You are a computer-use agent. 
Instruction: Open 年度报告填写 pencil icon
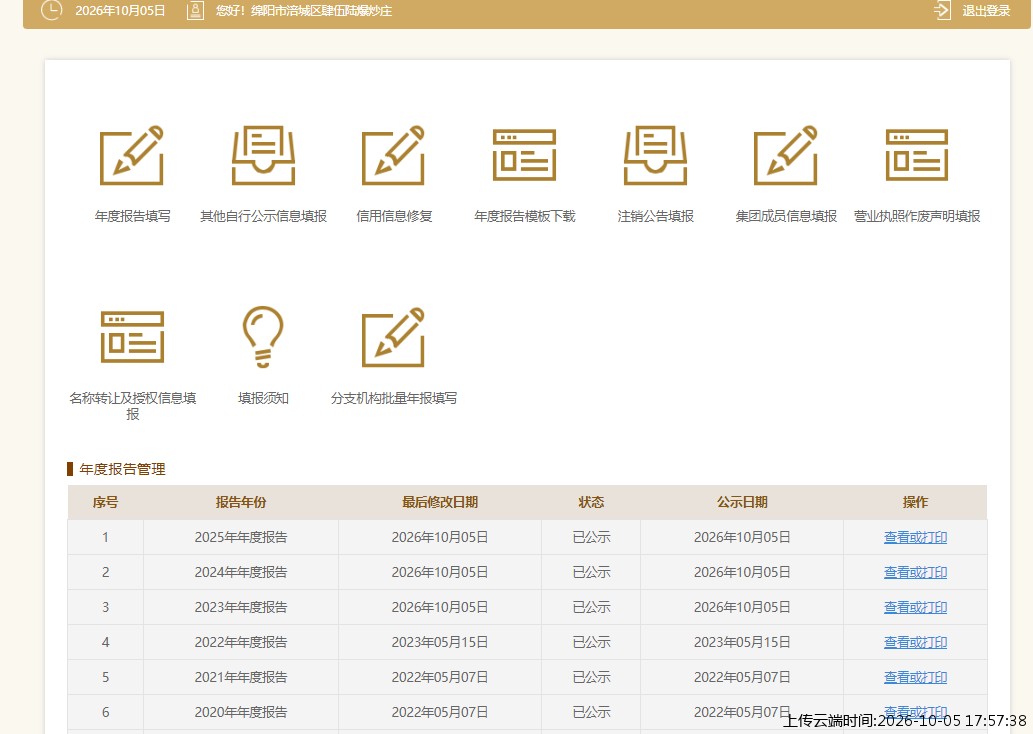(132, 155)
